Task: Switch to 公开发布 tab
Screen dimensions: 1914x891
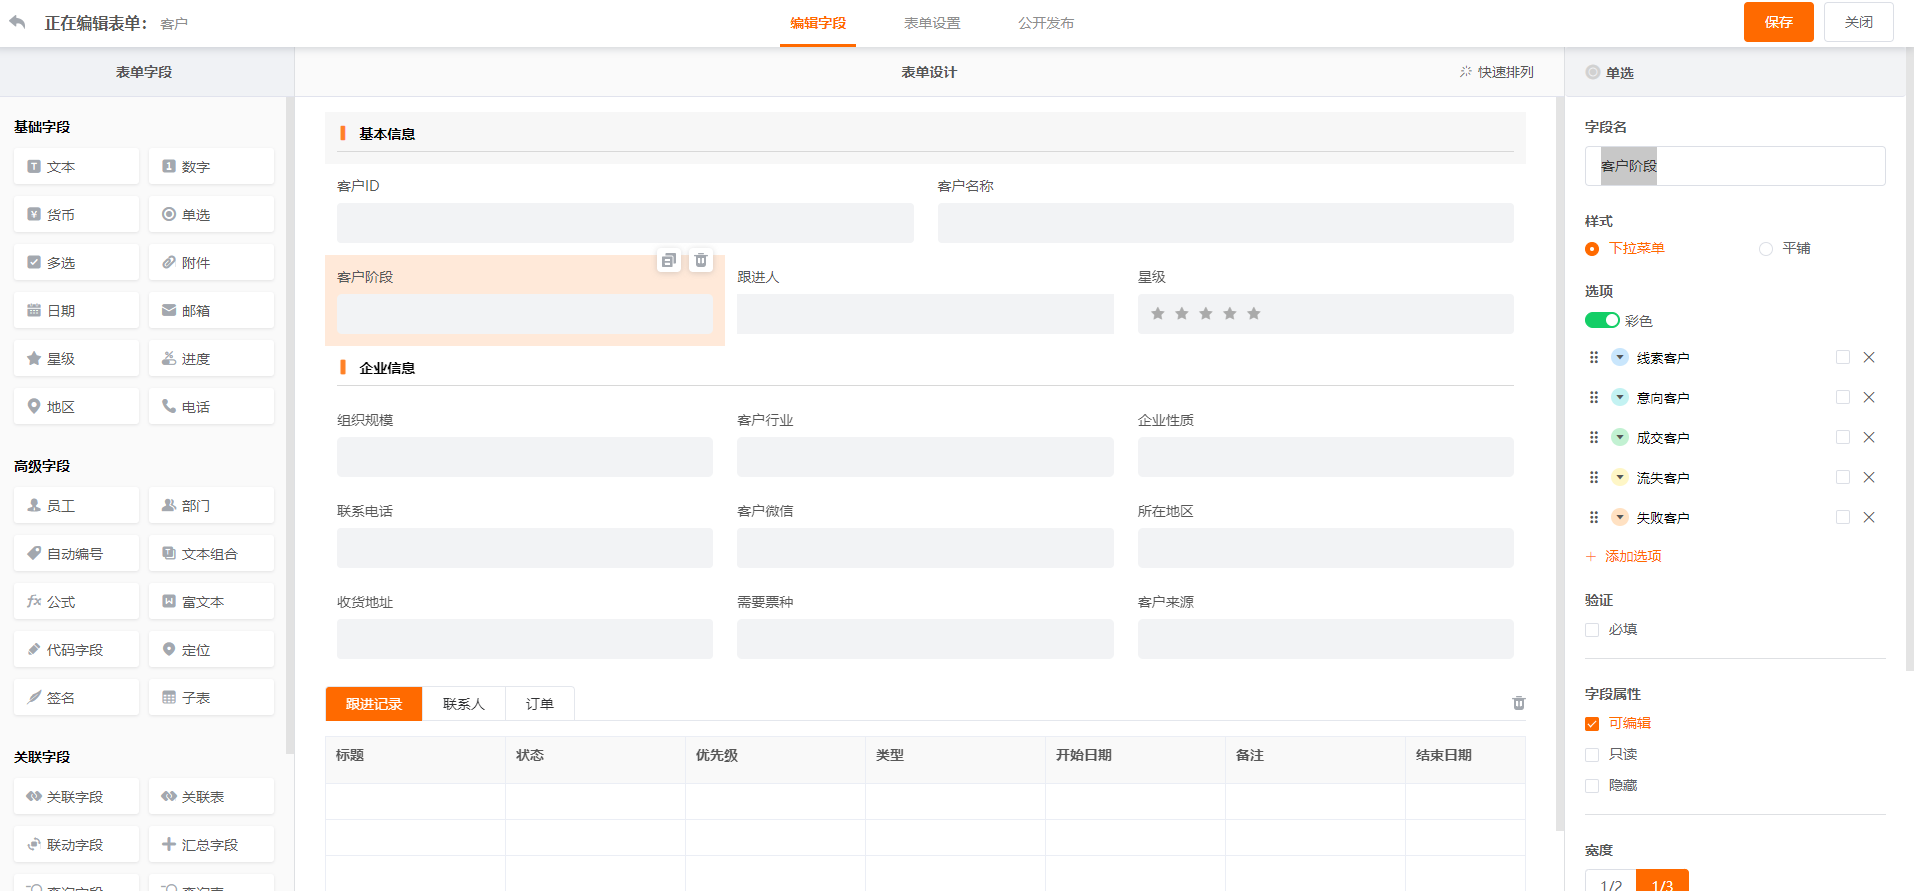Action: [x=1046, y=23]
